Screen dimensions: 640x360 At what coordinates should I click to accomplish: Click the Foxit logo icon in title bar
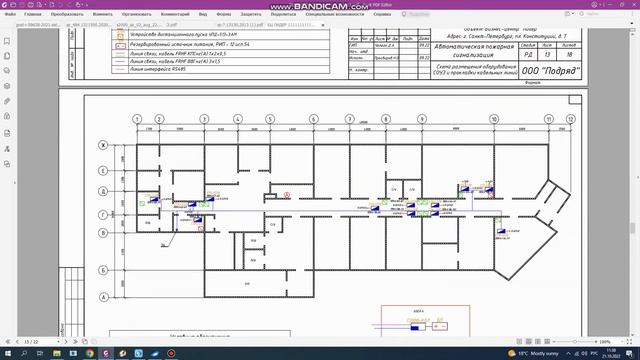(x=4, y=4)
